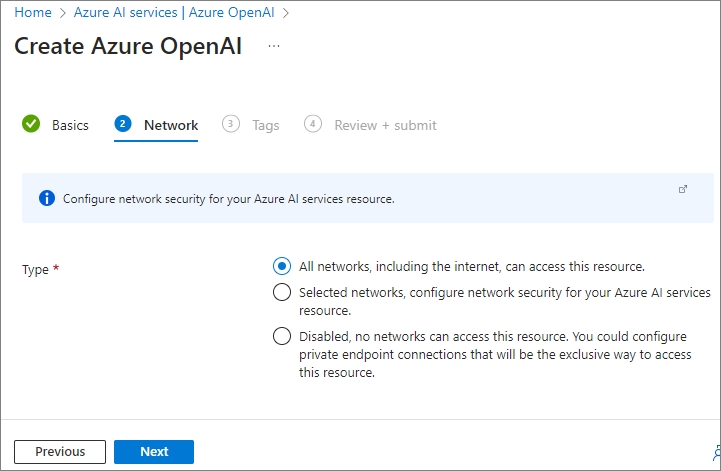Screen dimensions: 721x471
Task: Open the Home breadcrumb link
Action: tap(33, 12)
